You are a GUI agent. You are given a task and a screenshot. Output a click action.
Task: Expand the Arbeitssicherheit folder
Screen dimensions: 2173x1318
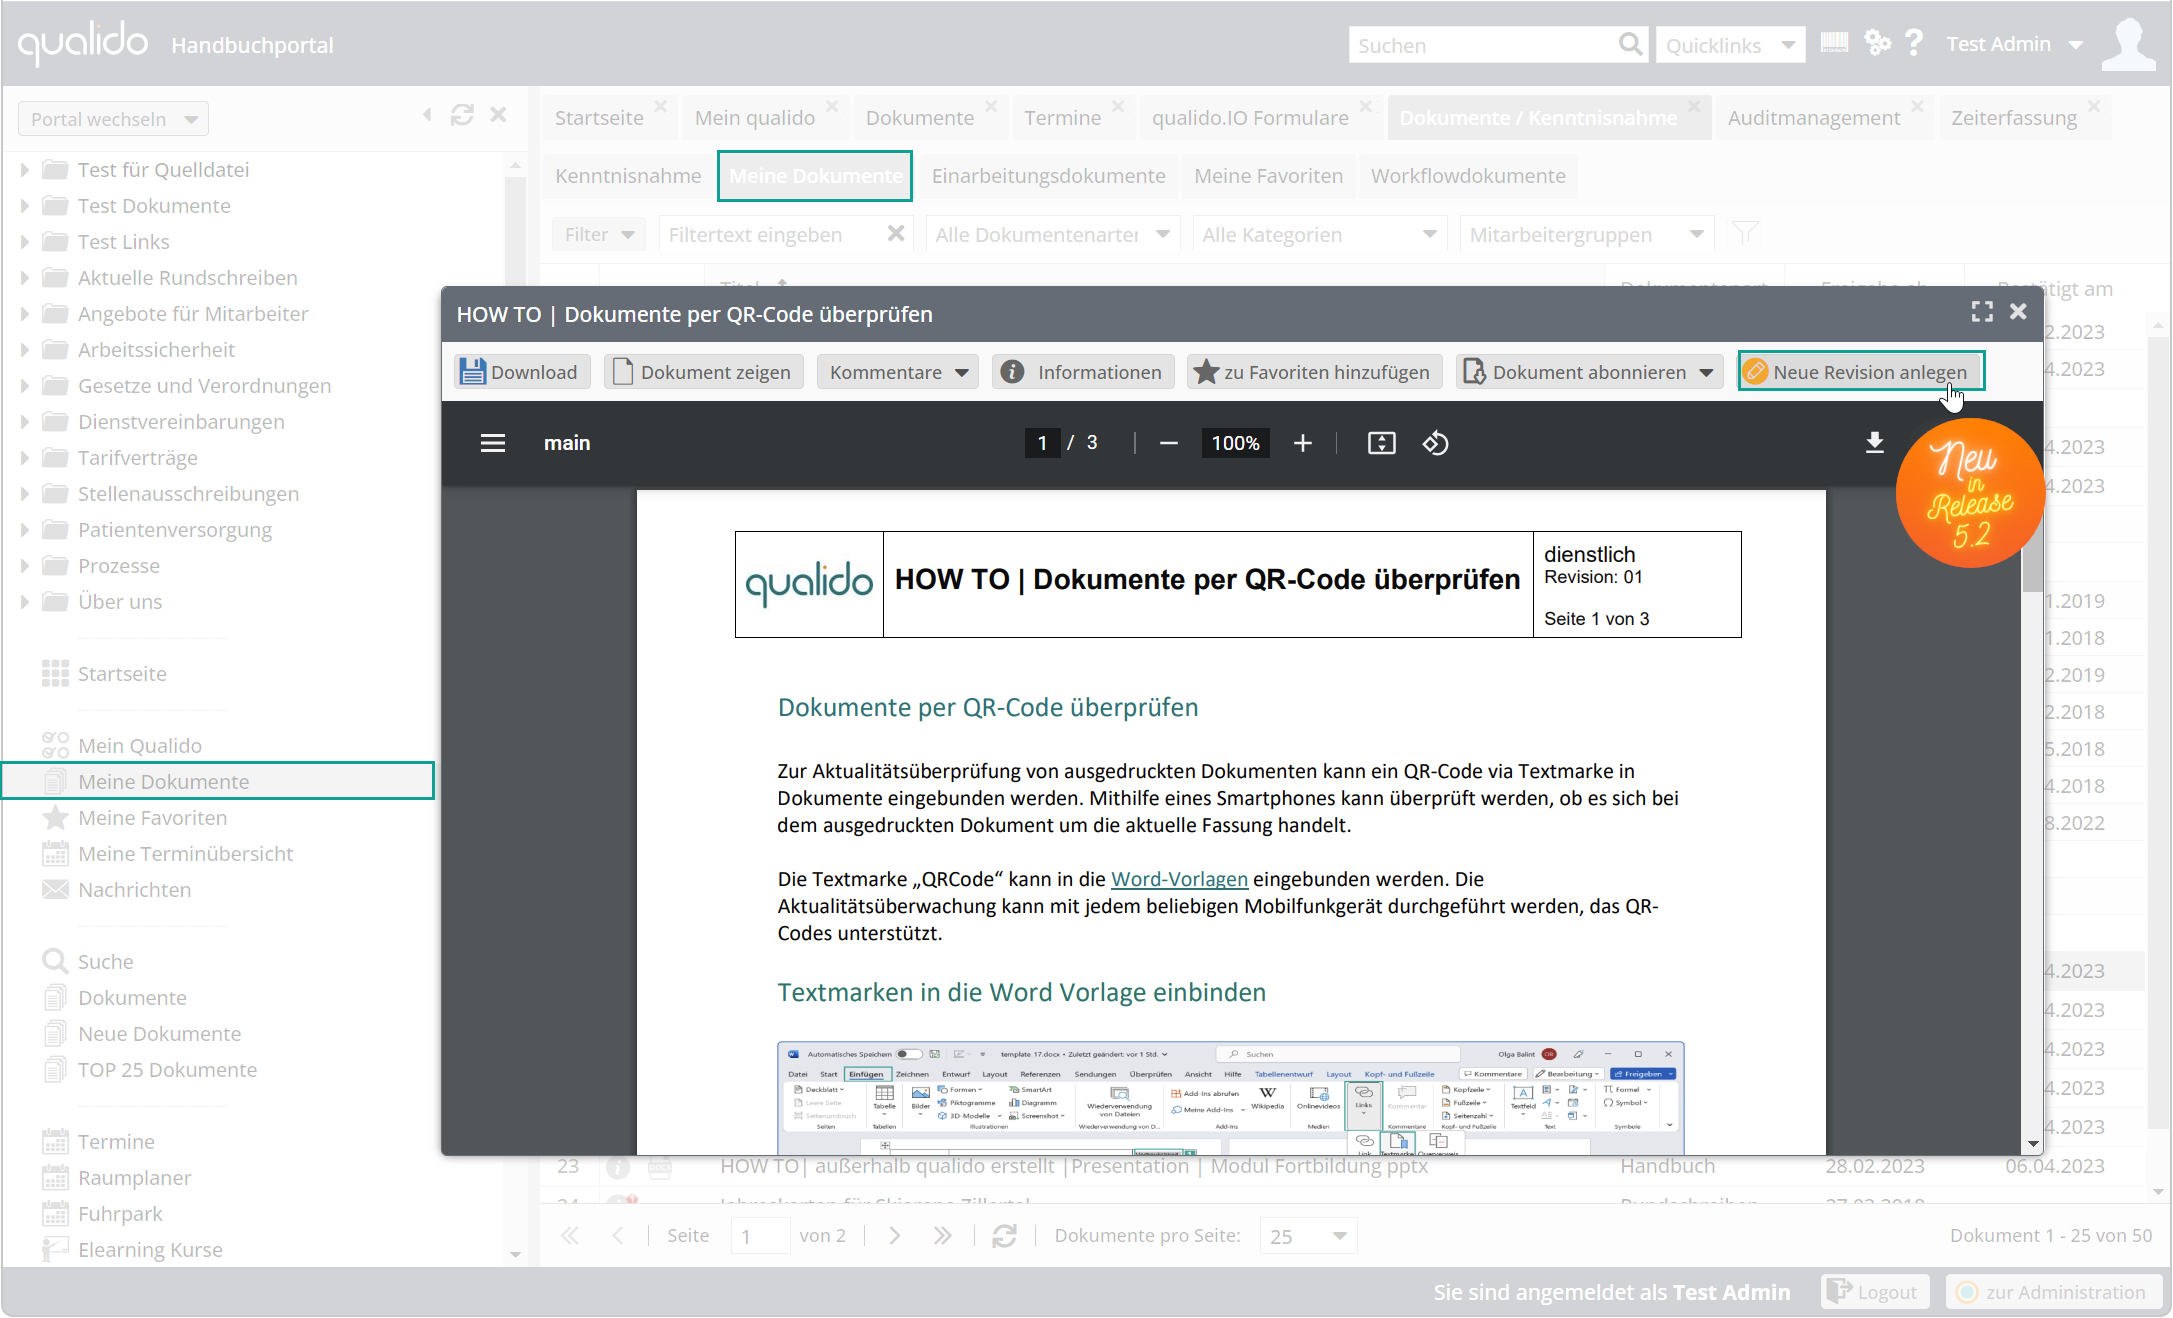point(24,350)
